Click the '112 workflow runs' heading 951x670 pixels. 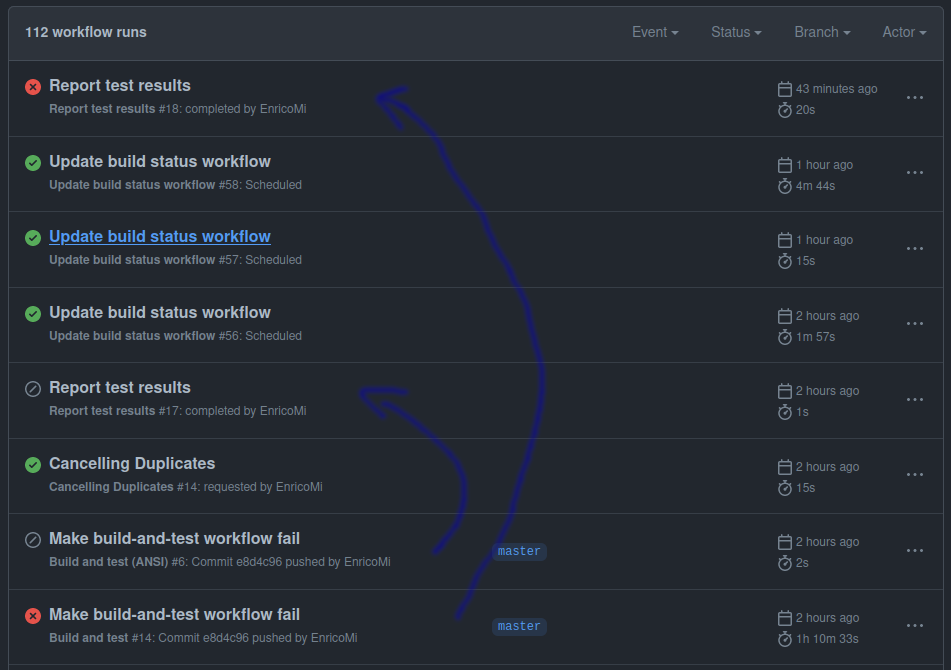click(x=86, y=32)
